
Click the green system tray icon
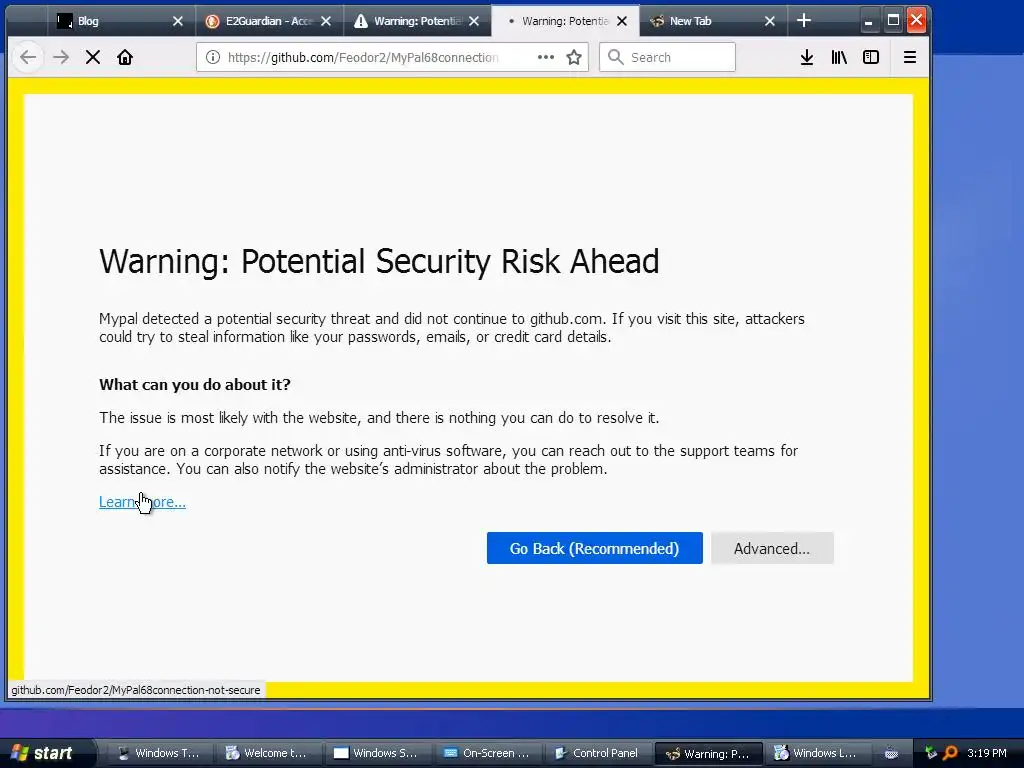(x=931, y=753)
